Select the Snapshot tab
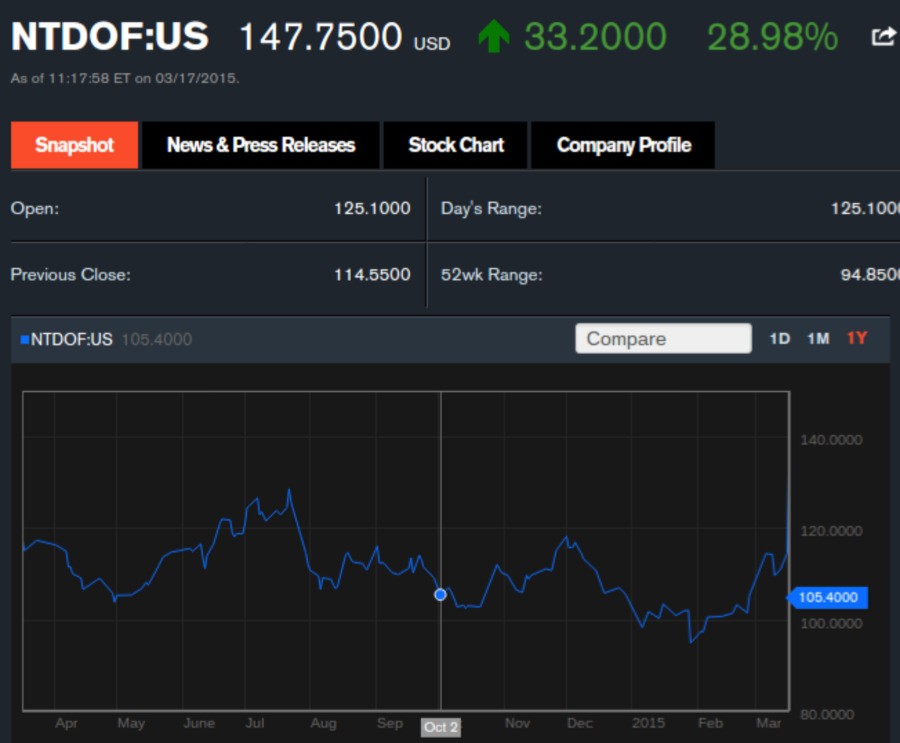The width and height of the screenshot is (900, 743). (74, 145)
